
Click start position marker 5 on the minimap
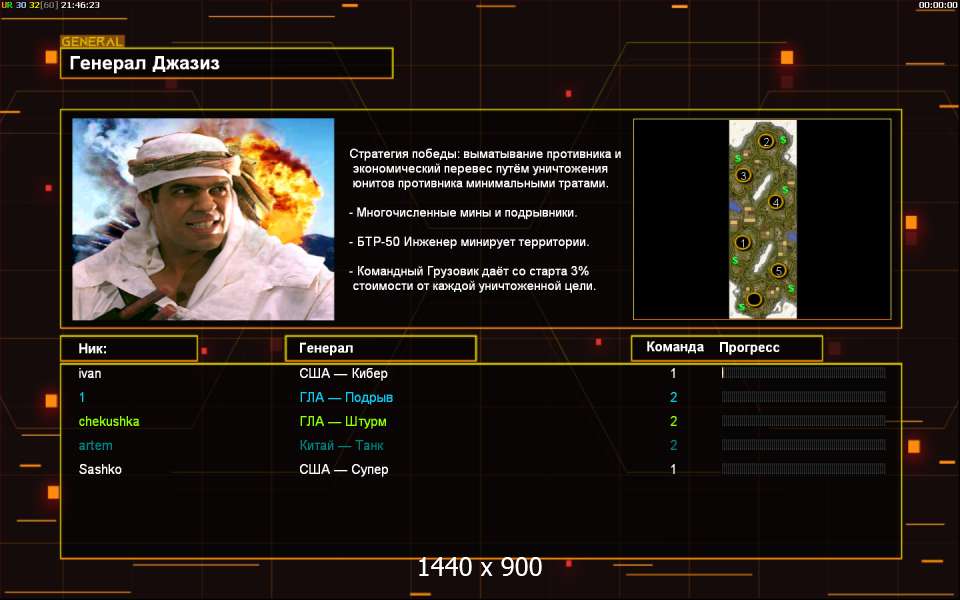click(x=778, y=270)
